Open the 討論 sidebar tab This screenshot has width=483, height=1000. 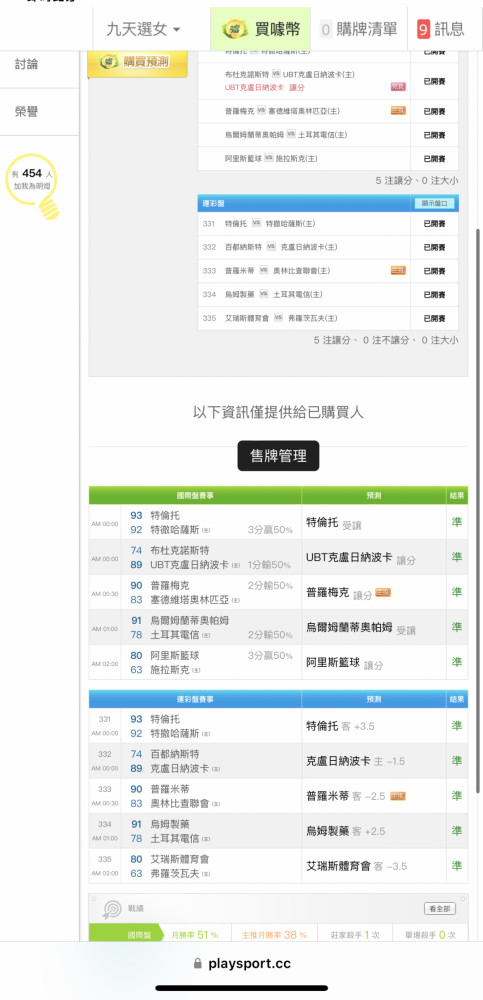click(x=27, y=64)
